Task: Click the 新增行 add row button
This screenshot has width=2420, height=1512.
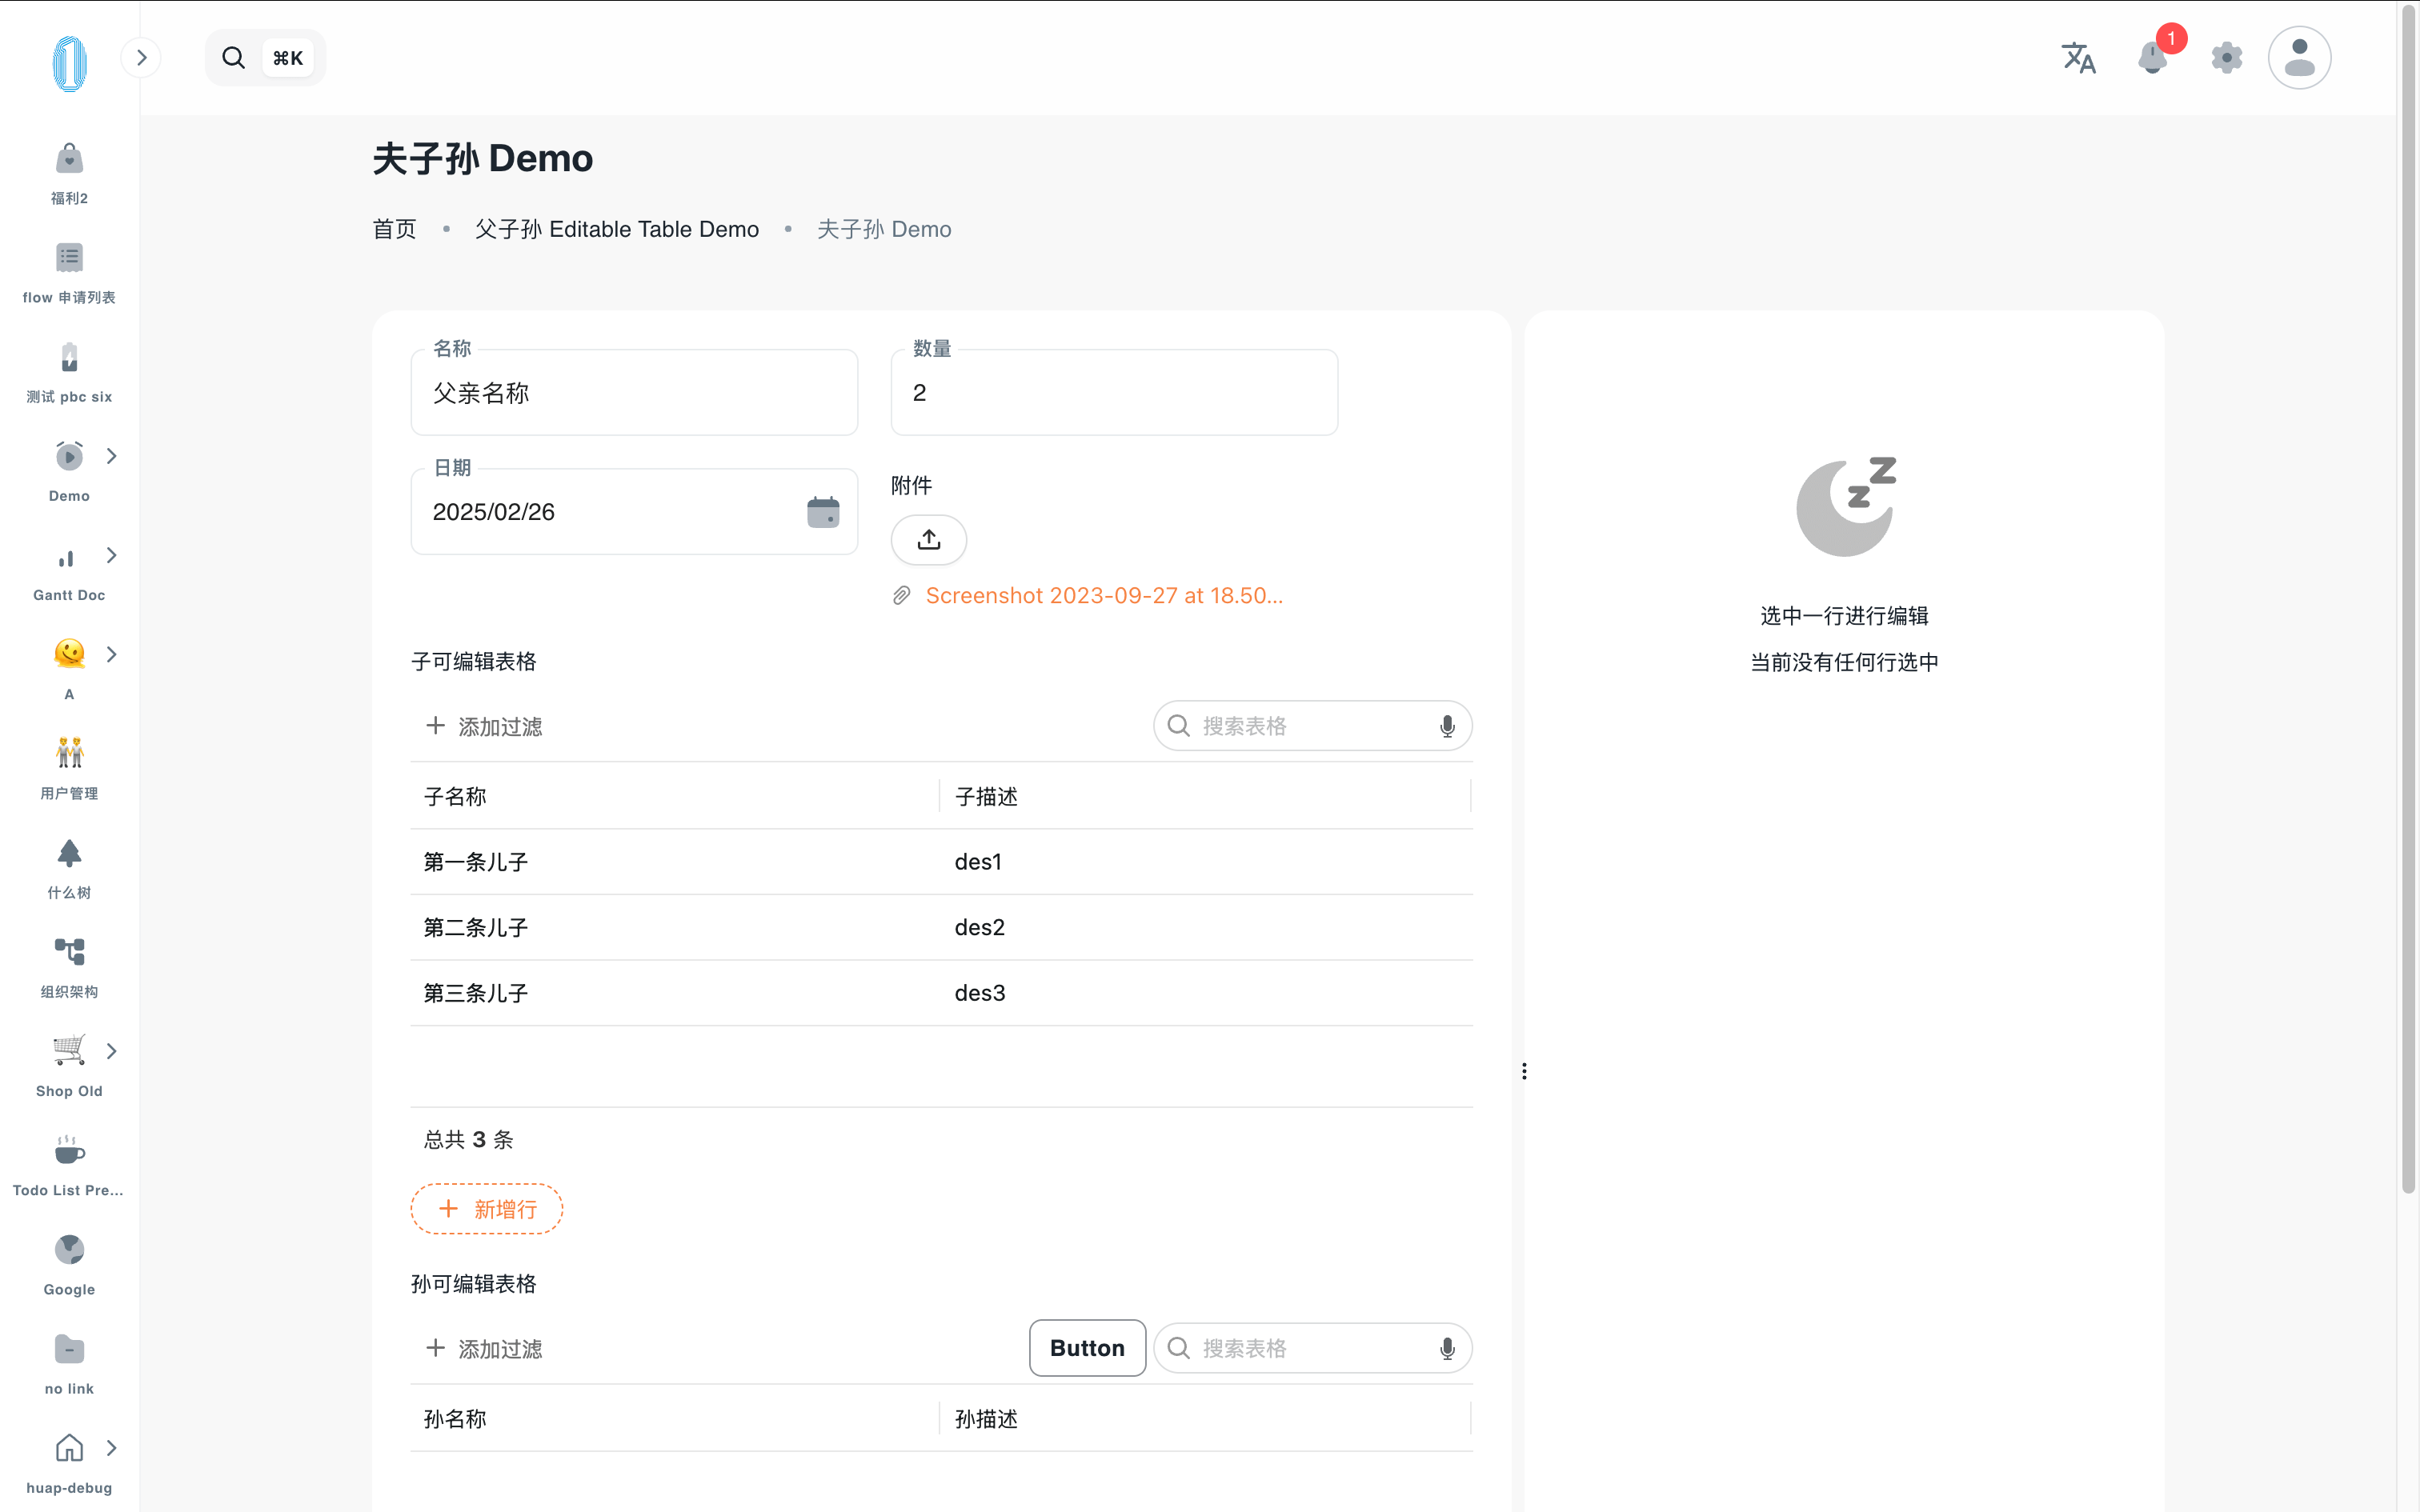Action: pyautogui.click(x=487, y=1209)
